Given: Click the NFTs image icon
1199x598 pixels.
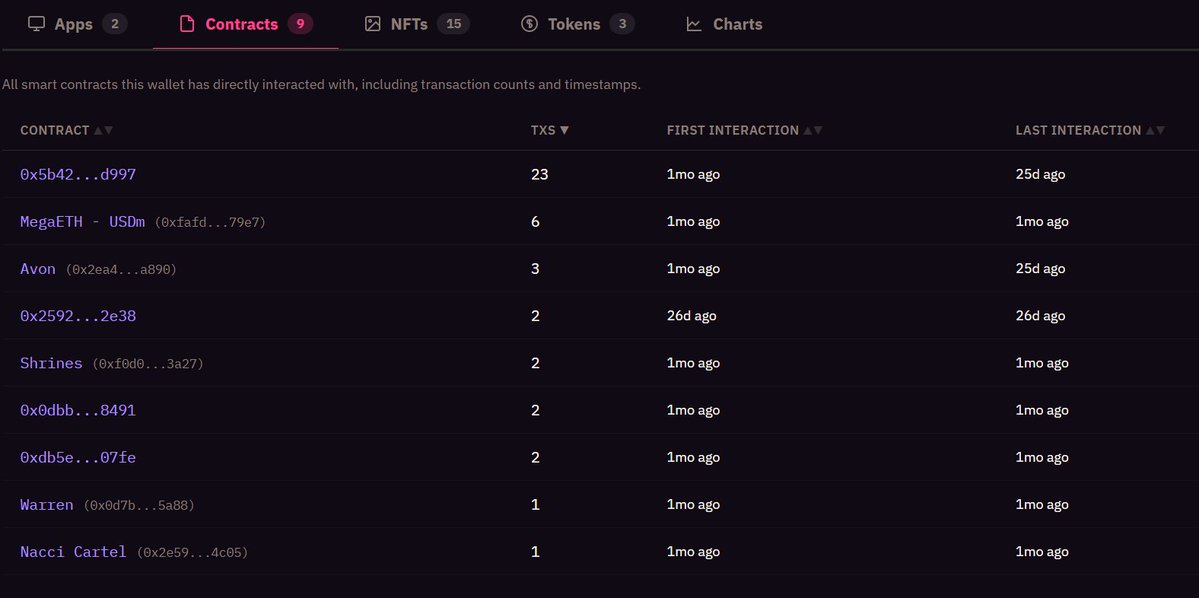Looking at the screenshot, I should [373, 24].
